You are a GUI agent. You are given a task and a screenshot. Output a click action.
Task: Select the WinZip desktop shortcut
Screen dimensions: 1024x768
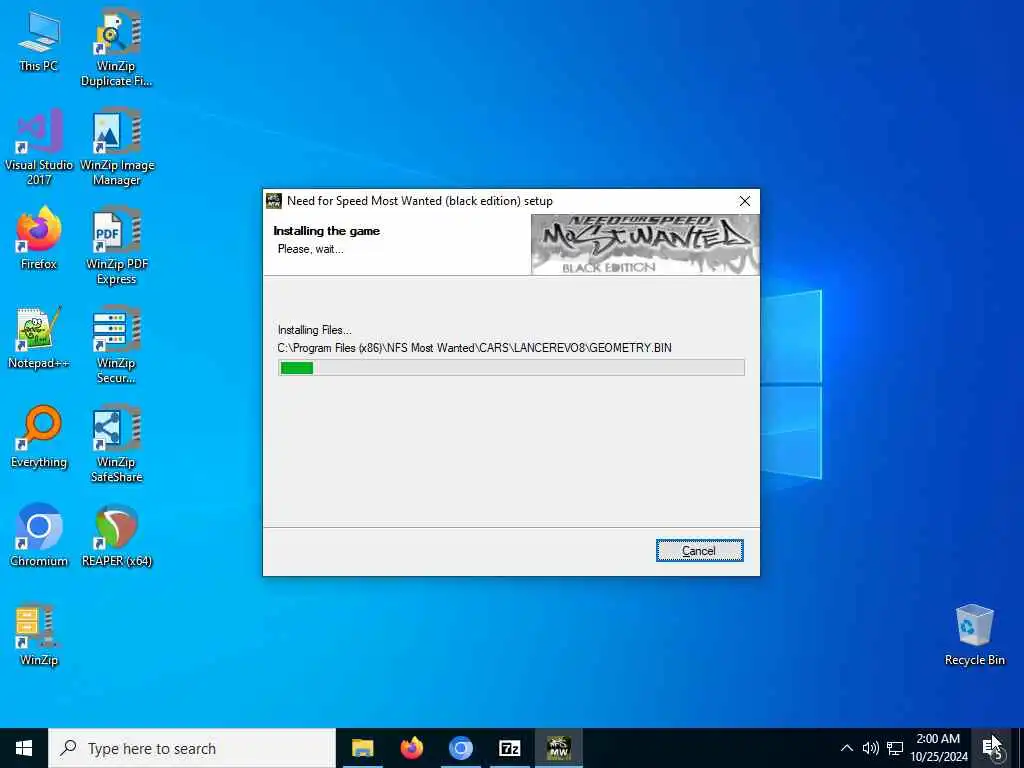39,635
